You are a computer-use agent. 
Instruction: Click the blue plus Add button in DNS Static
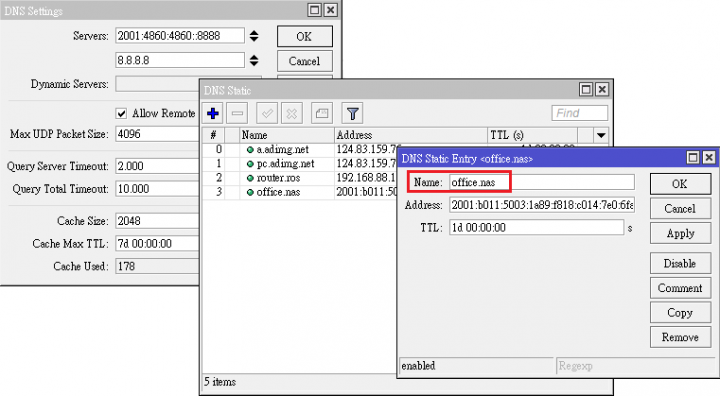[213, 113]
